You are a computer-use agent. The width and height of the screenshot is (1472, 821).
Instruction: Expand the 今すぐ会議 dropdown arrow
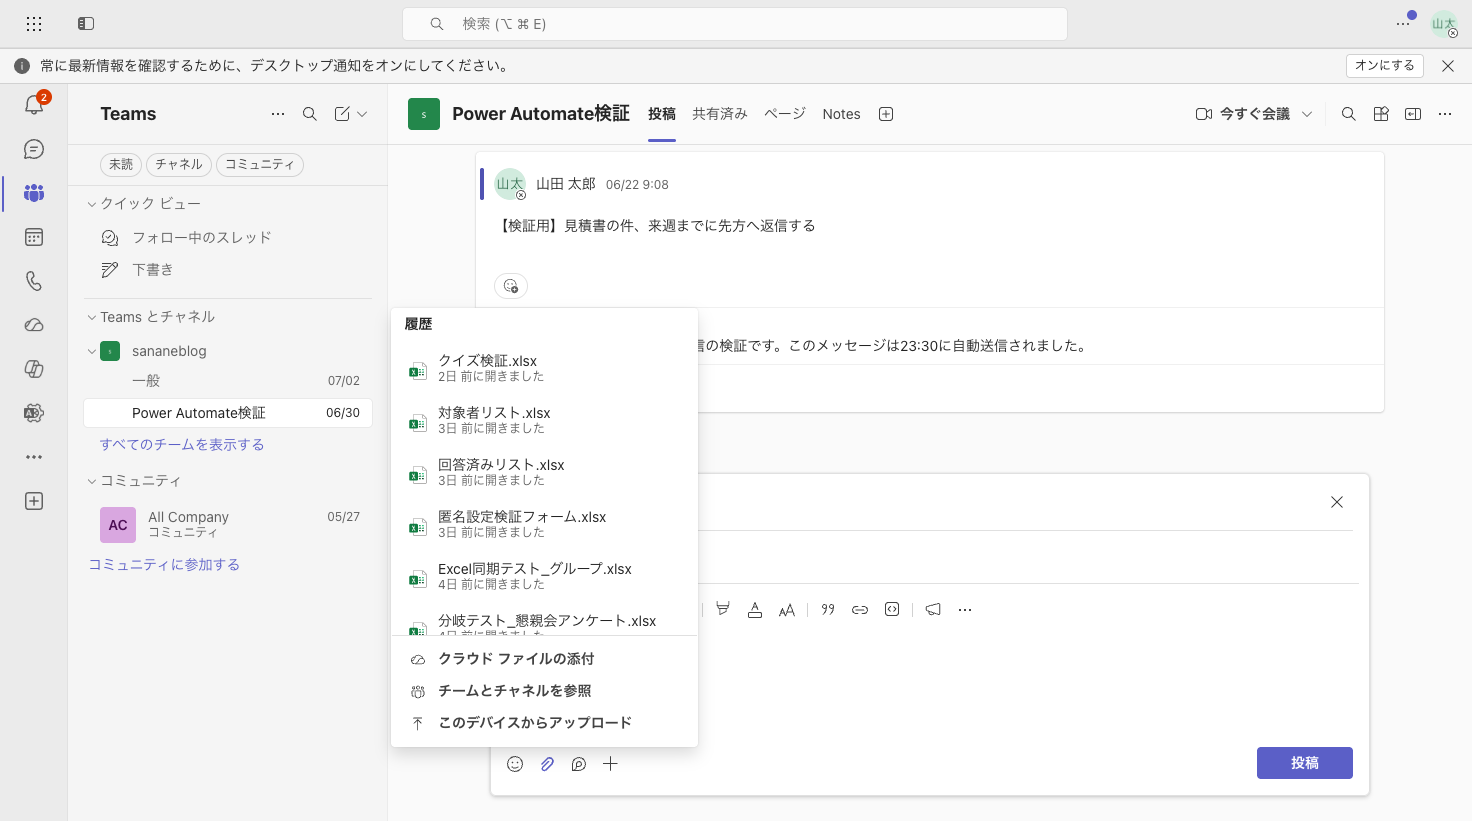coord(1307,114)
